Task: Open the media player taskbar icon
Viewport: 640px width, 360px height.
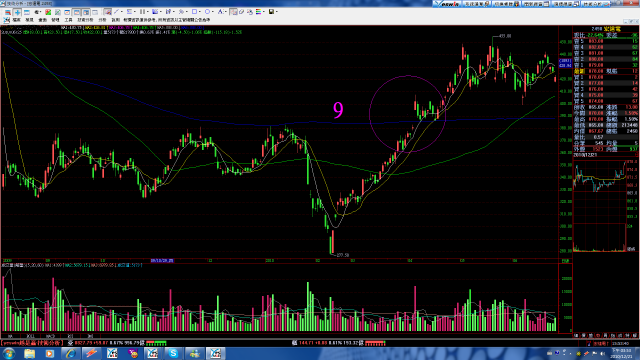Action: [49, 353]
